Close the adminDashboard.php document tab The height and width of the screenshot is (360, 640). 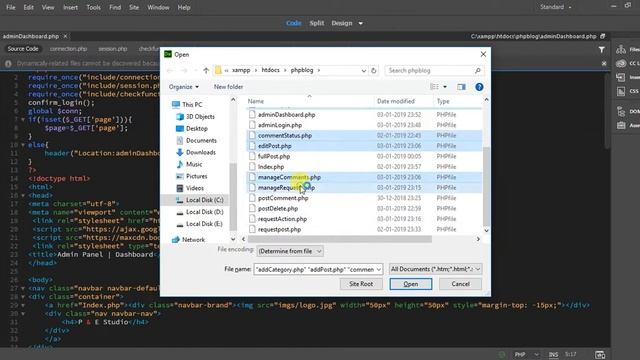point(65,36)
